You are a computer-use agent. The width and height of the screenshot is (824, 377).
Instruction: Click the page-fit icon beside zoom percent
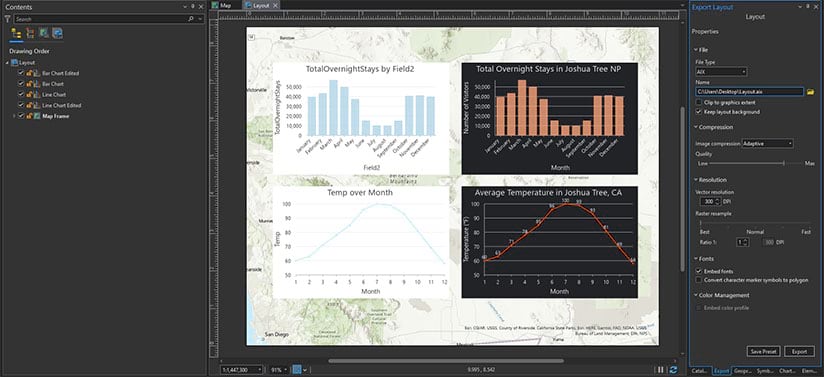(x=297, y=370)
